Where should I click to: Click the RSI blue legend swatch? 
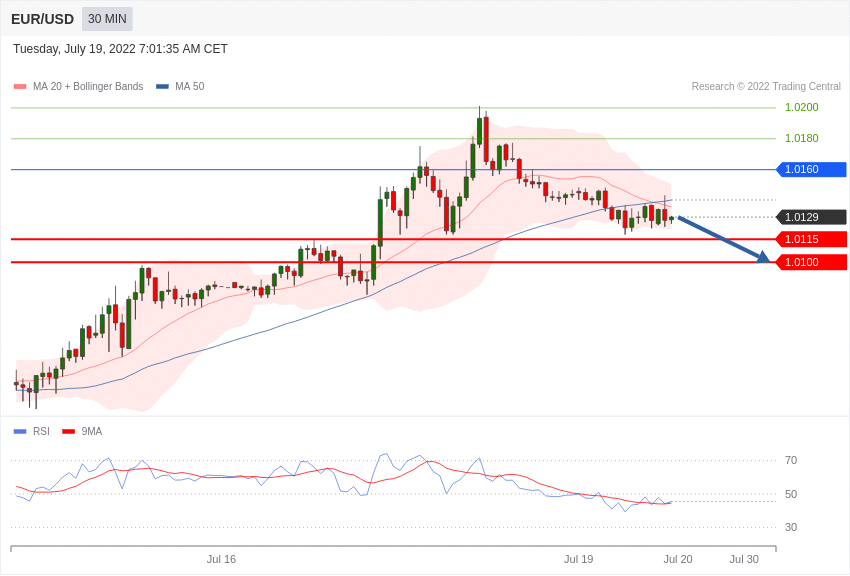[x=20, y=431]
